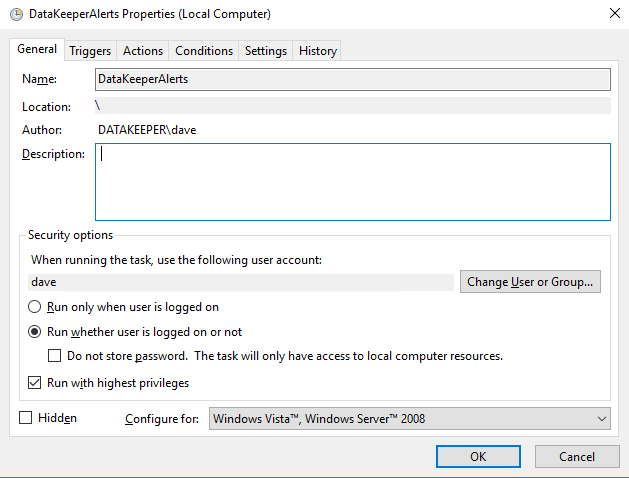Click the user account field showing dave
The image size is (629, 478).
pos(242,282)
